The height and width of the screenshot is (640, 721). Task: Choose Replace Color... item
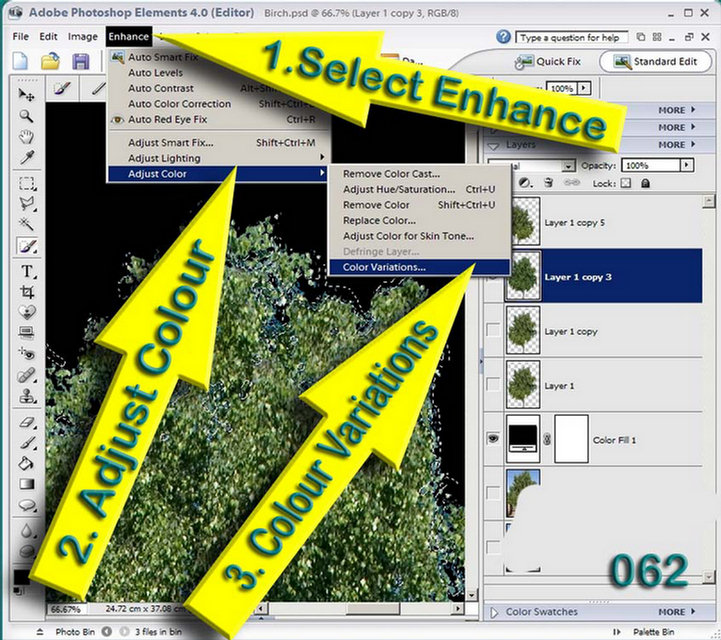(420, 221)
